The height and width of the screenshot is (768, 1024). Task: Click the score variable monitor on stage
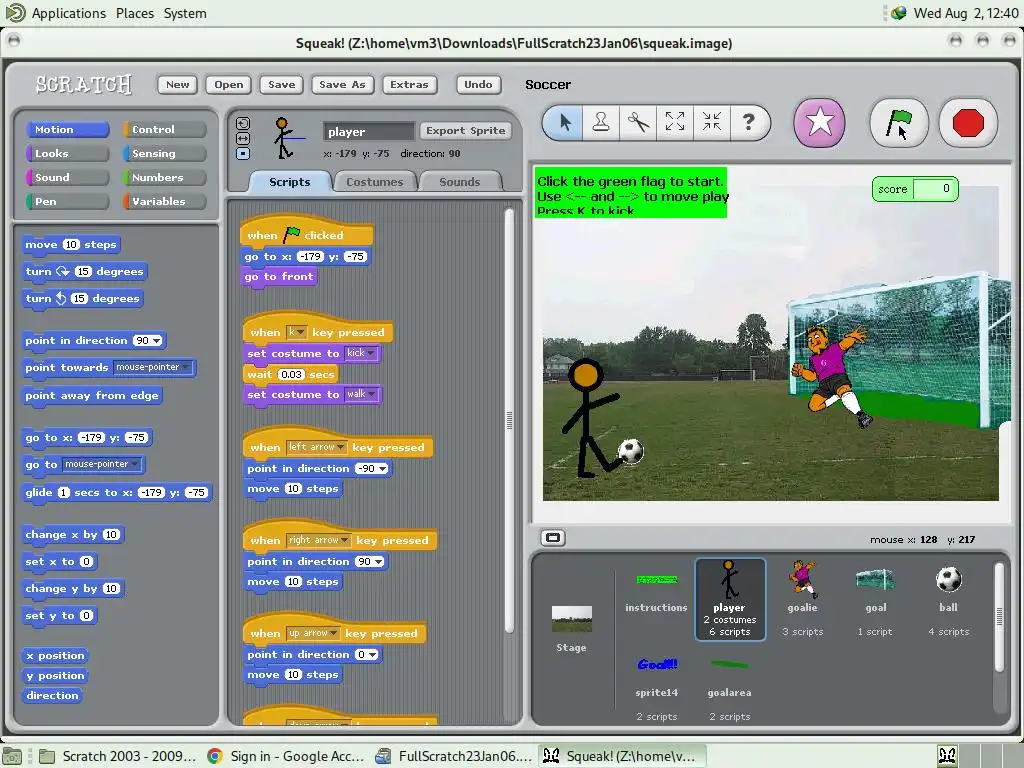915,189
